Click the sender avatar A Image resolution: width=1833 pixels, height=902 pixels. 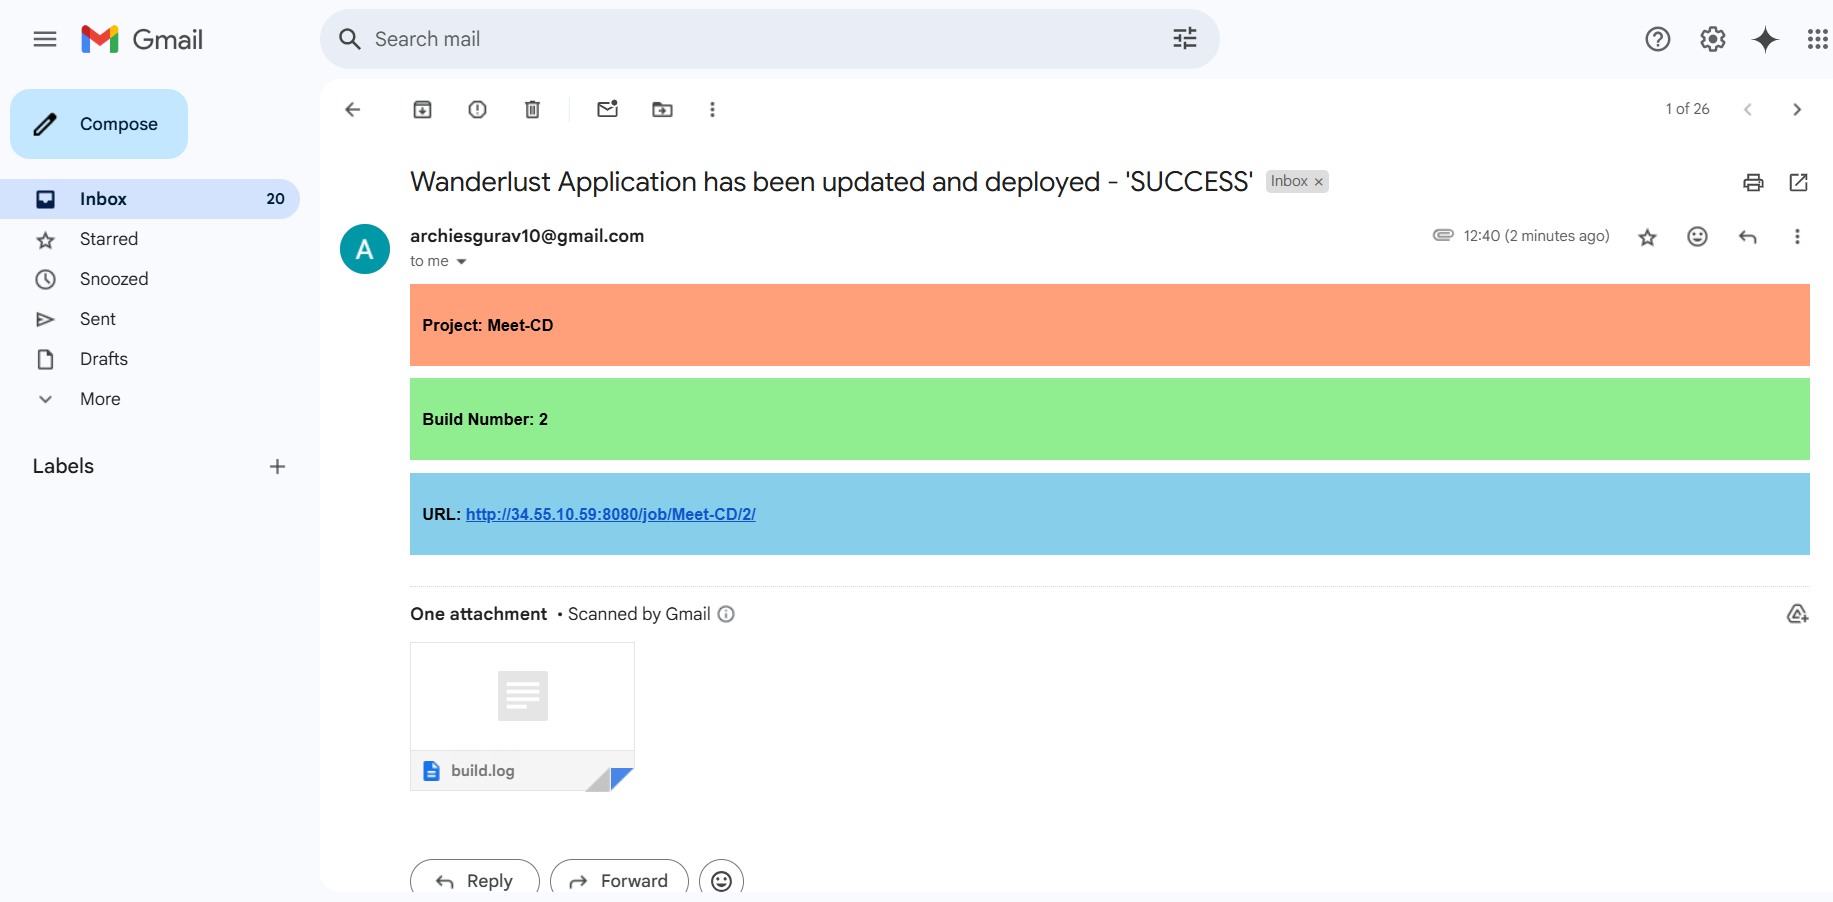point(365,249)
